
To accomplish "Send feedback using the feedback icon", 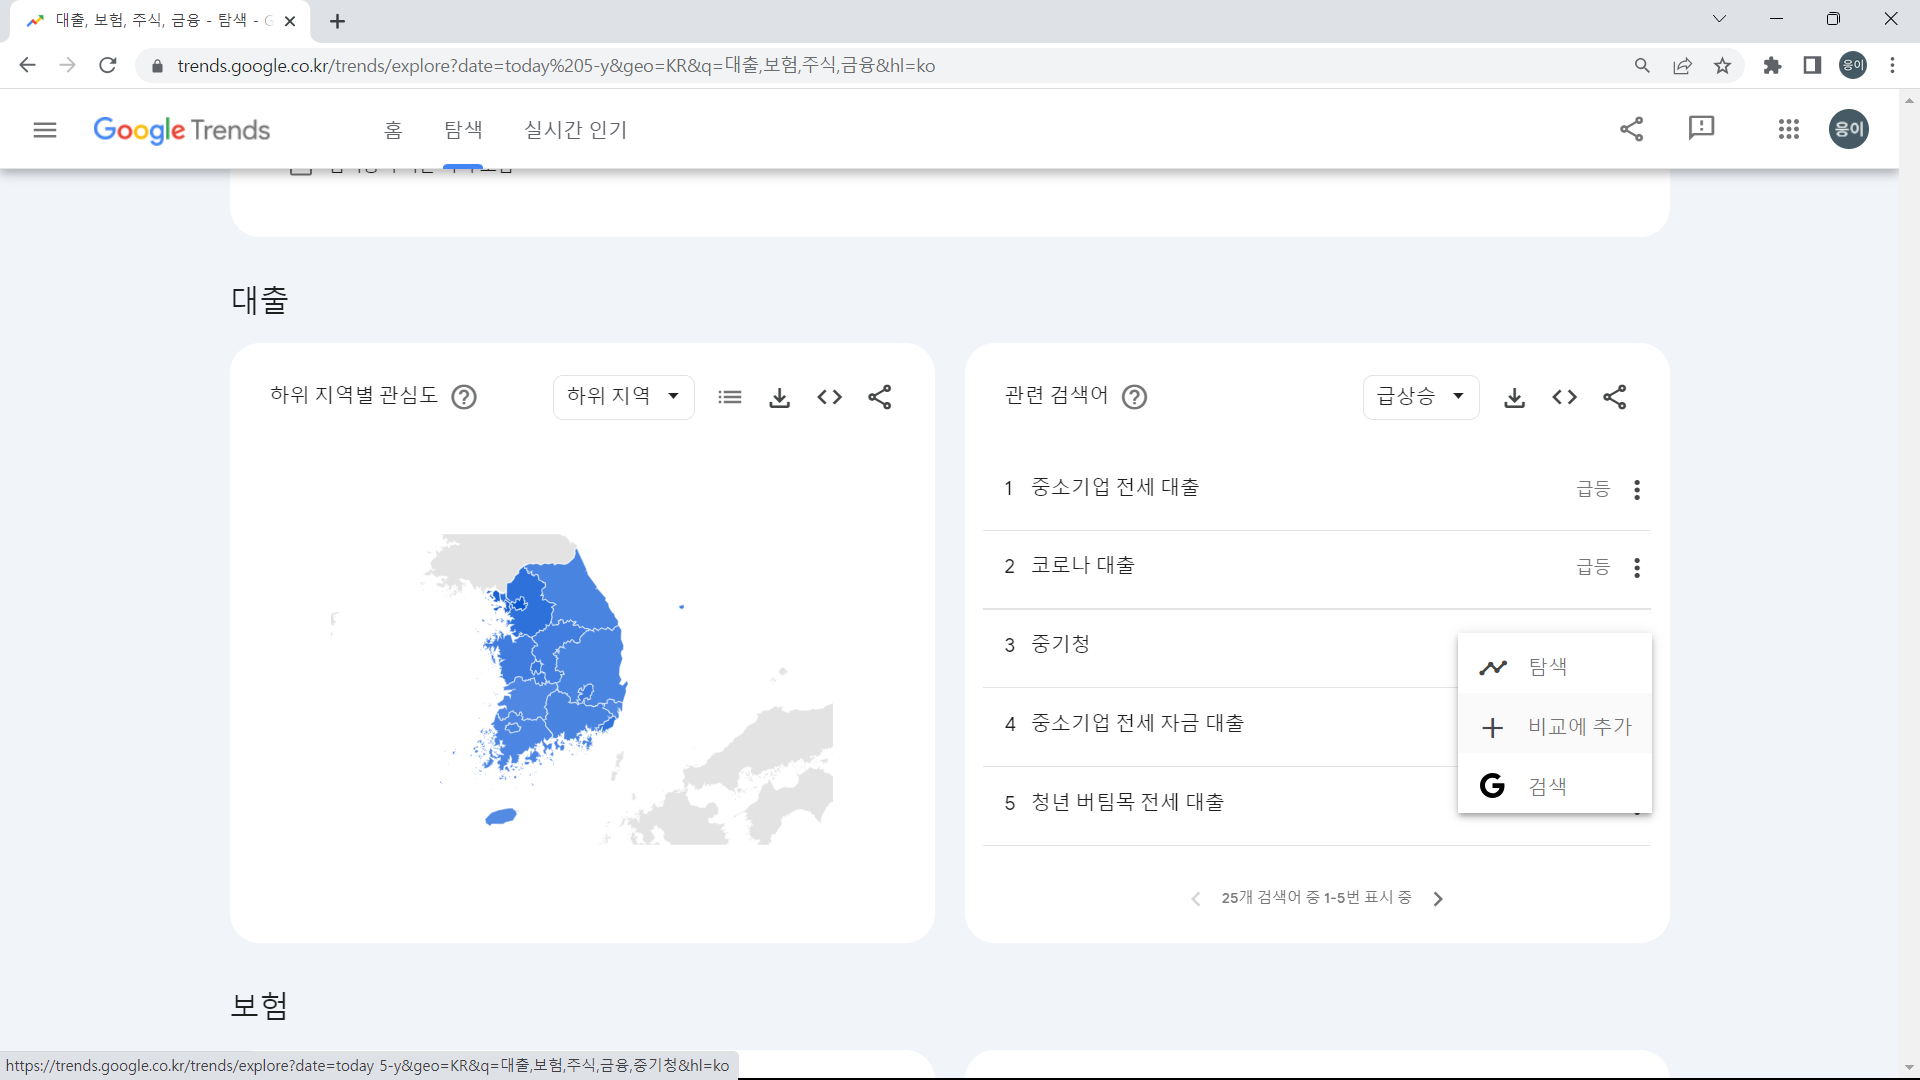I will click(x=1702, y=129).
